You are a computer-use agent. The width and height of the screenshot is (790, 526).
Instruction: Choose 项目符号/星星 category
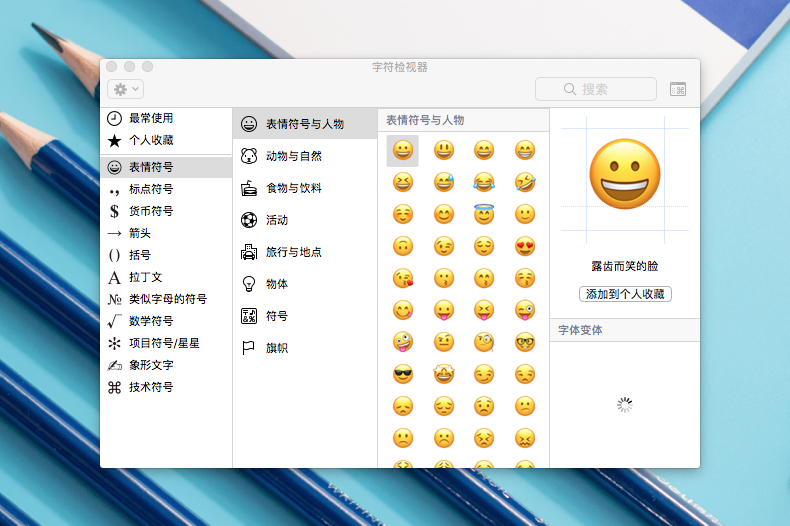coord(166,343)
